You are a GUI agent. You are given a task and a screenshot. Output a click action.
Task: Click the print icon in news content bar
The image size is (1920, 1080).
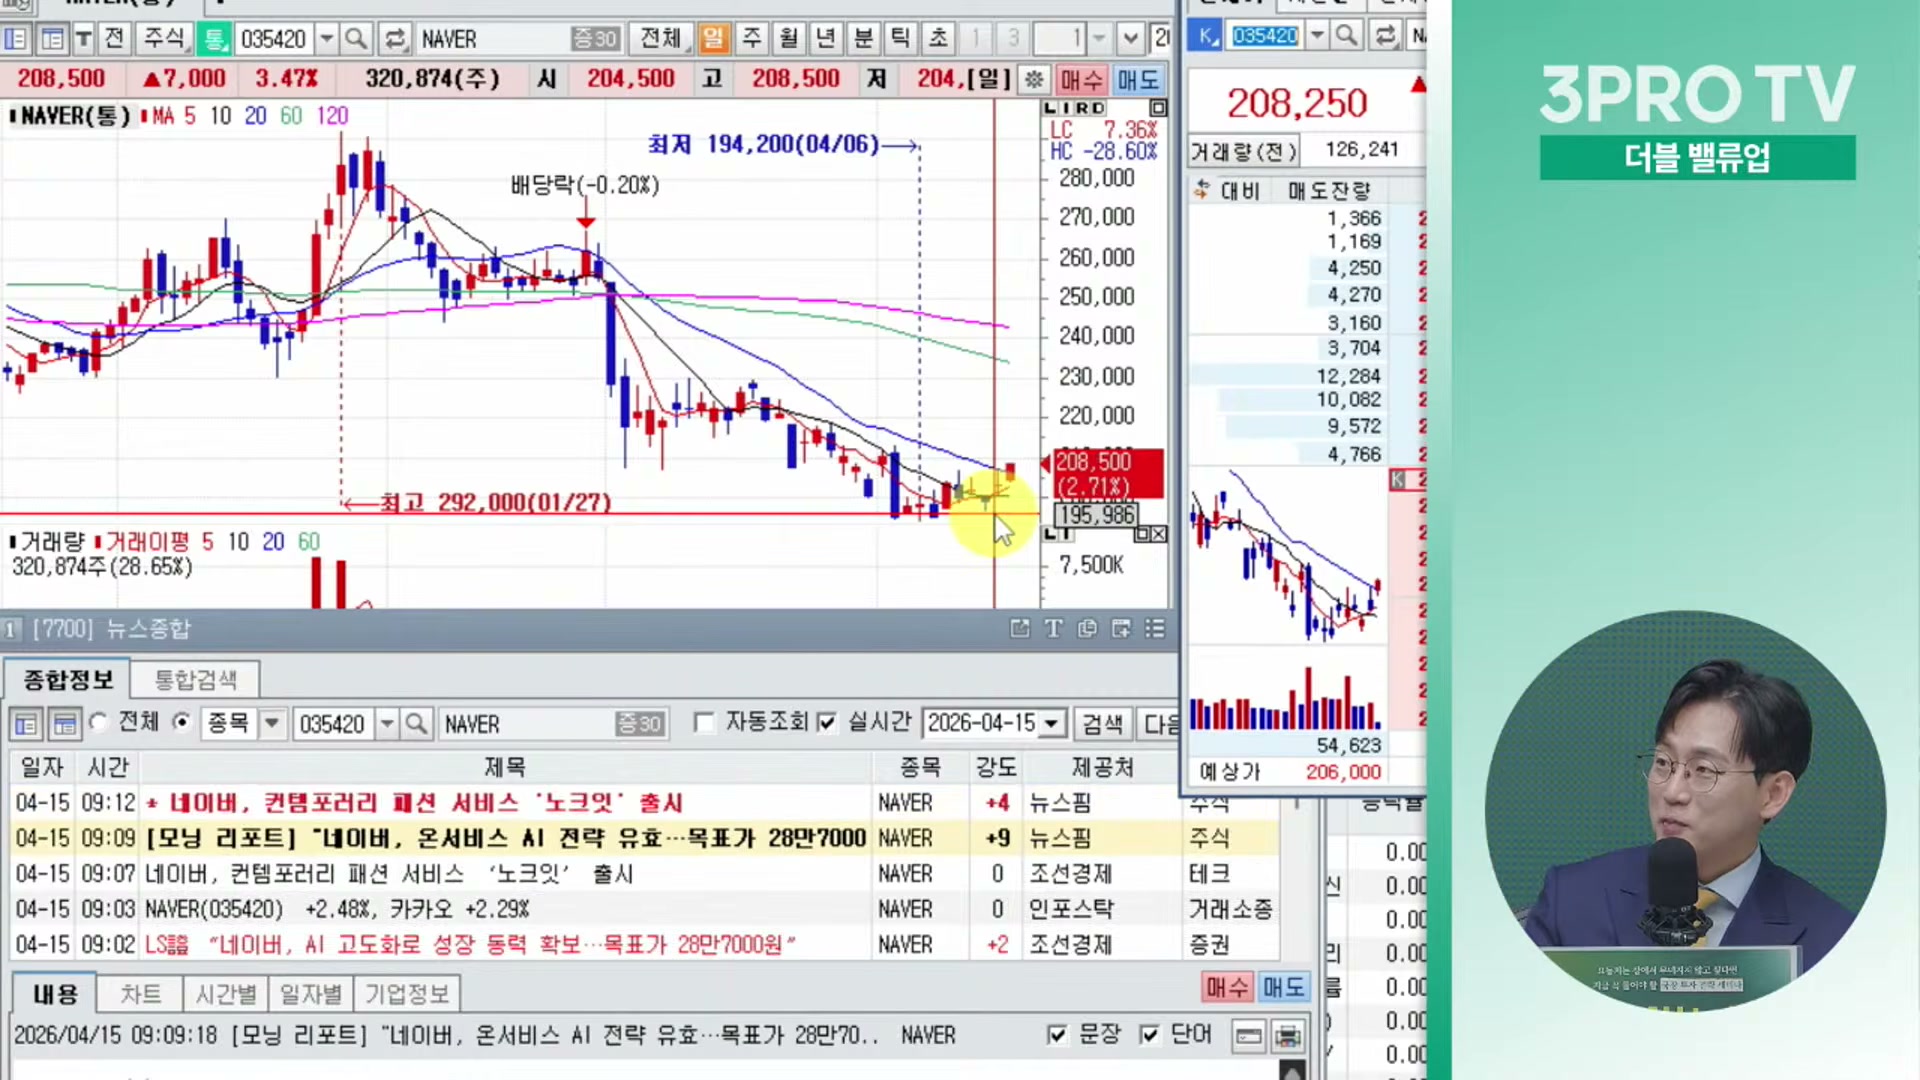1288,1036
